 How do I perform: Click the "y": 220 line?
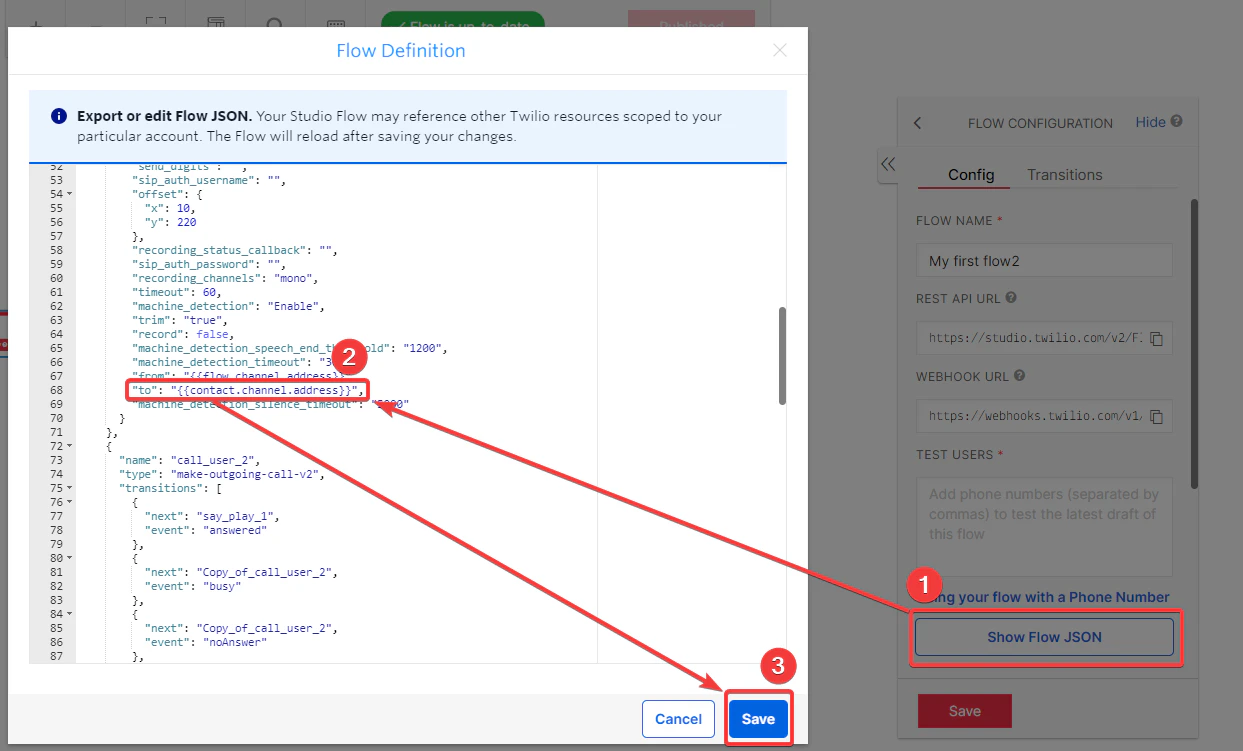coord(171,222)
